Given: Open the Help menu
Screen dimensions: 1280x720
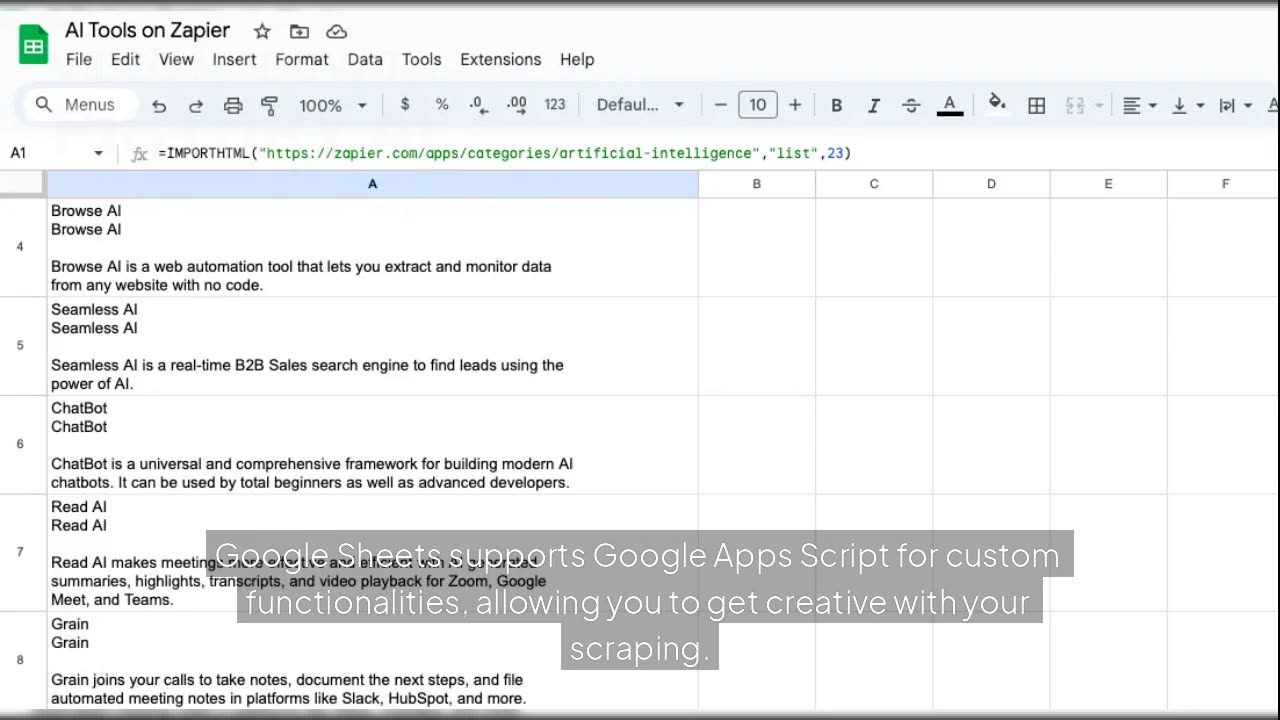Looking at the screenshot, I should click(x=577, y=59).
